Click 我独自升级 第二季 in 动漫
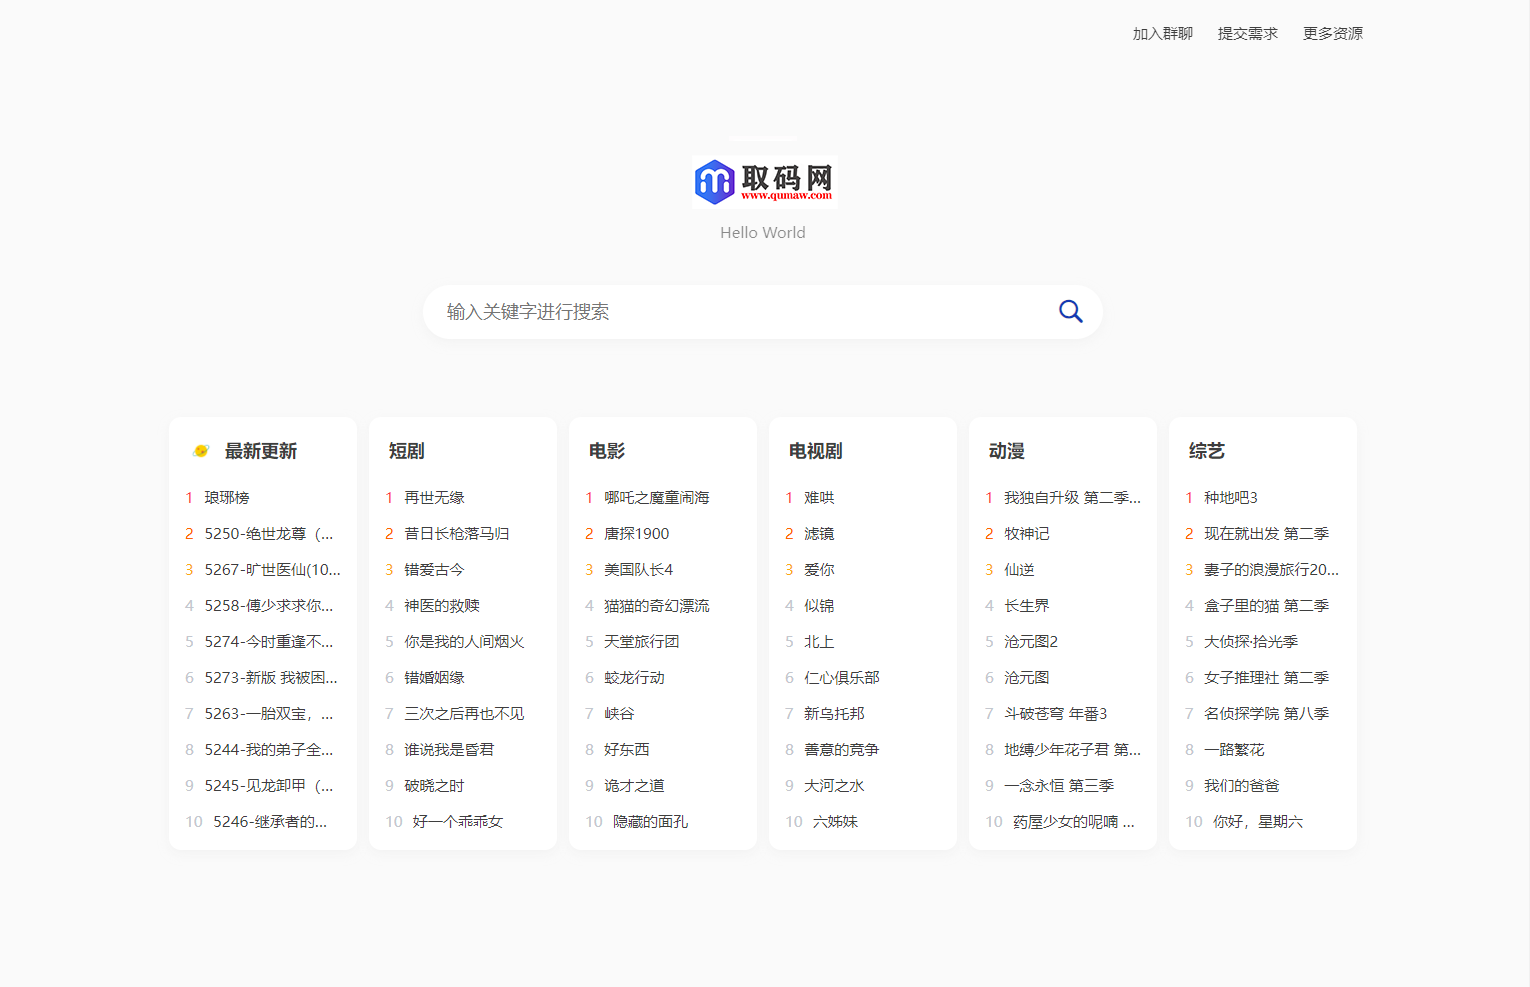1530x987 pixels. pyautogui.click(x=1072, y=497)
